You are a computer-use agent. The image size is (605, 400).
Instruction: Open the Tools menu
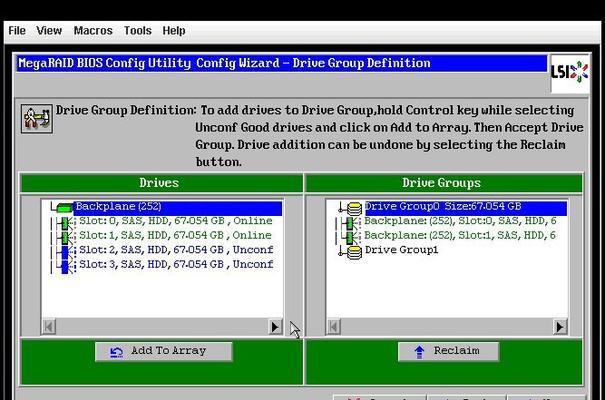click(138, 30)
